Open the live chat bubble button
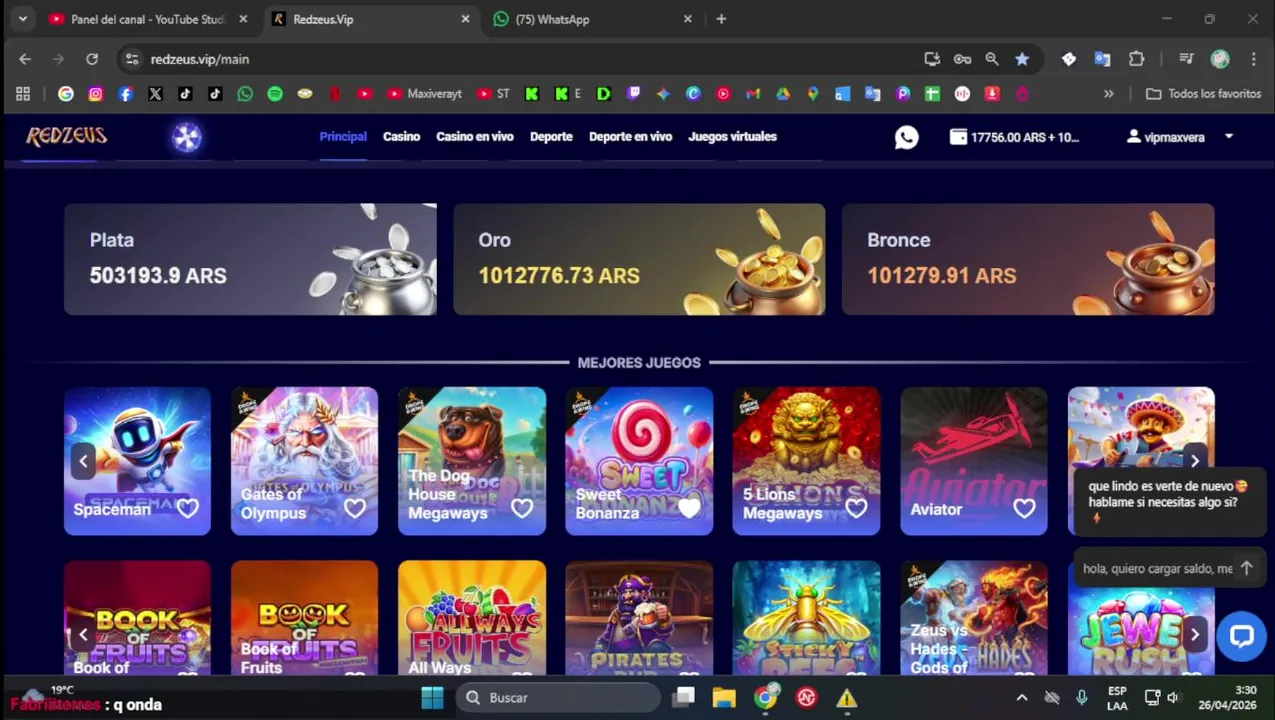The width and height of the screenshot is (1275, 720). [x=1241, y=636]
